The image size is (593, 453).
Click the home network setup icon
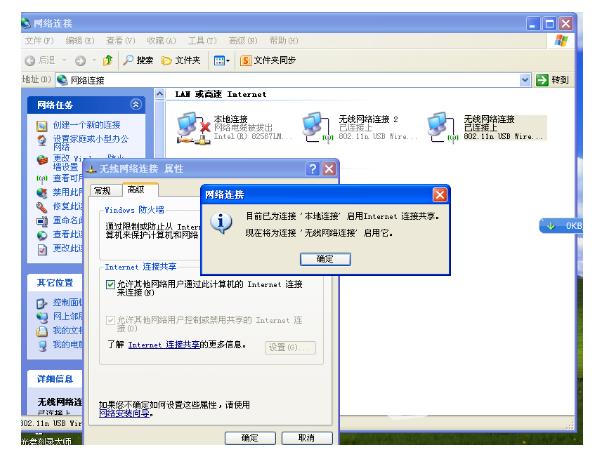[42, 141]
